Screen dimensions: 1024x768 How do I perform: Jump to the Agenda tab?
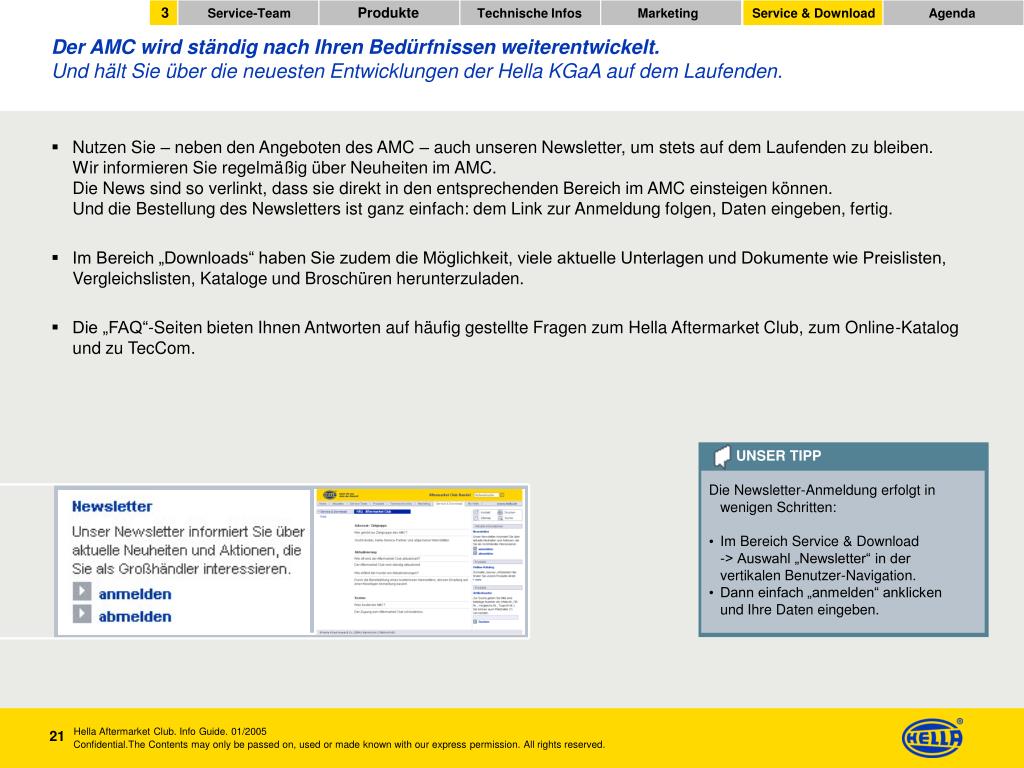[x=951, y=13]
